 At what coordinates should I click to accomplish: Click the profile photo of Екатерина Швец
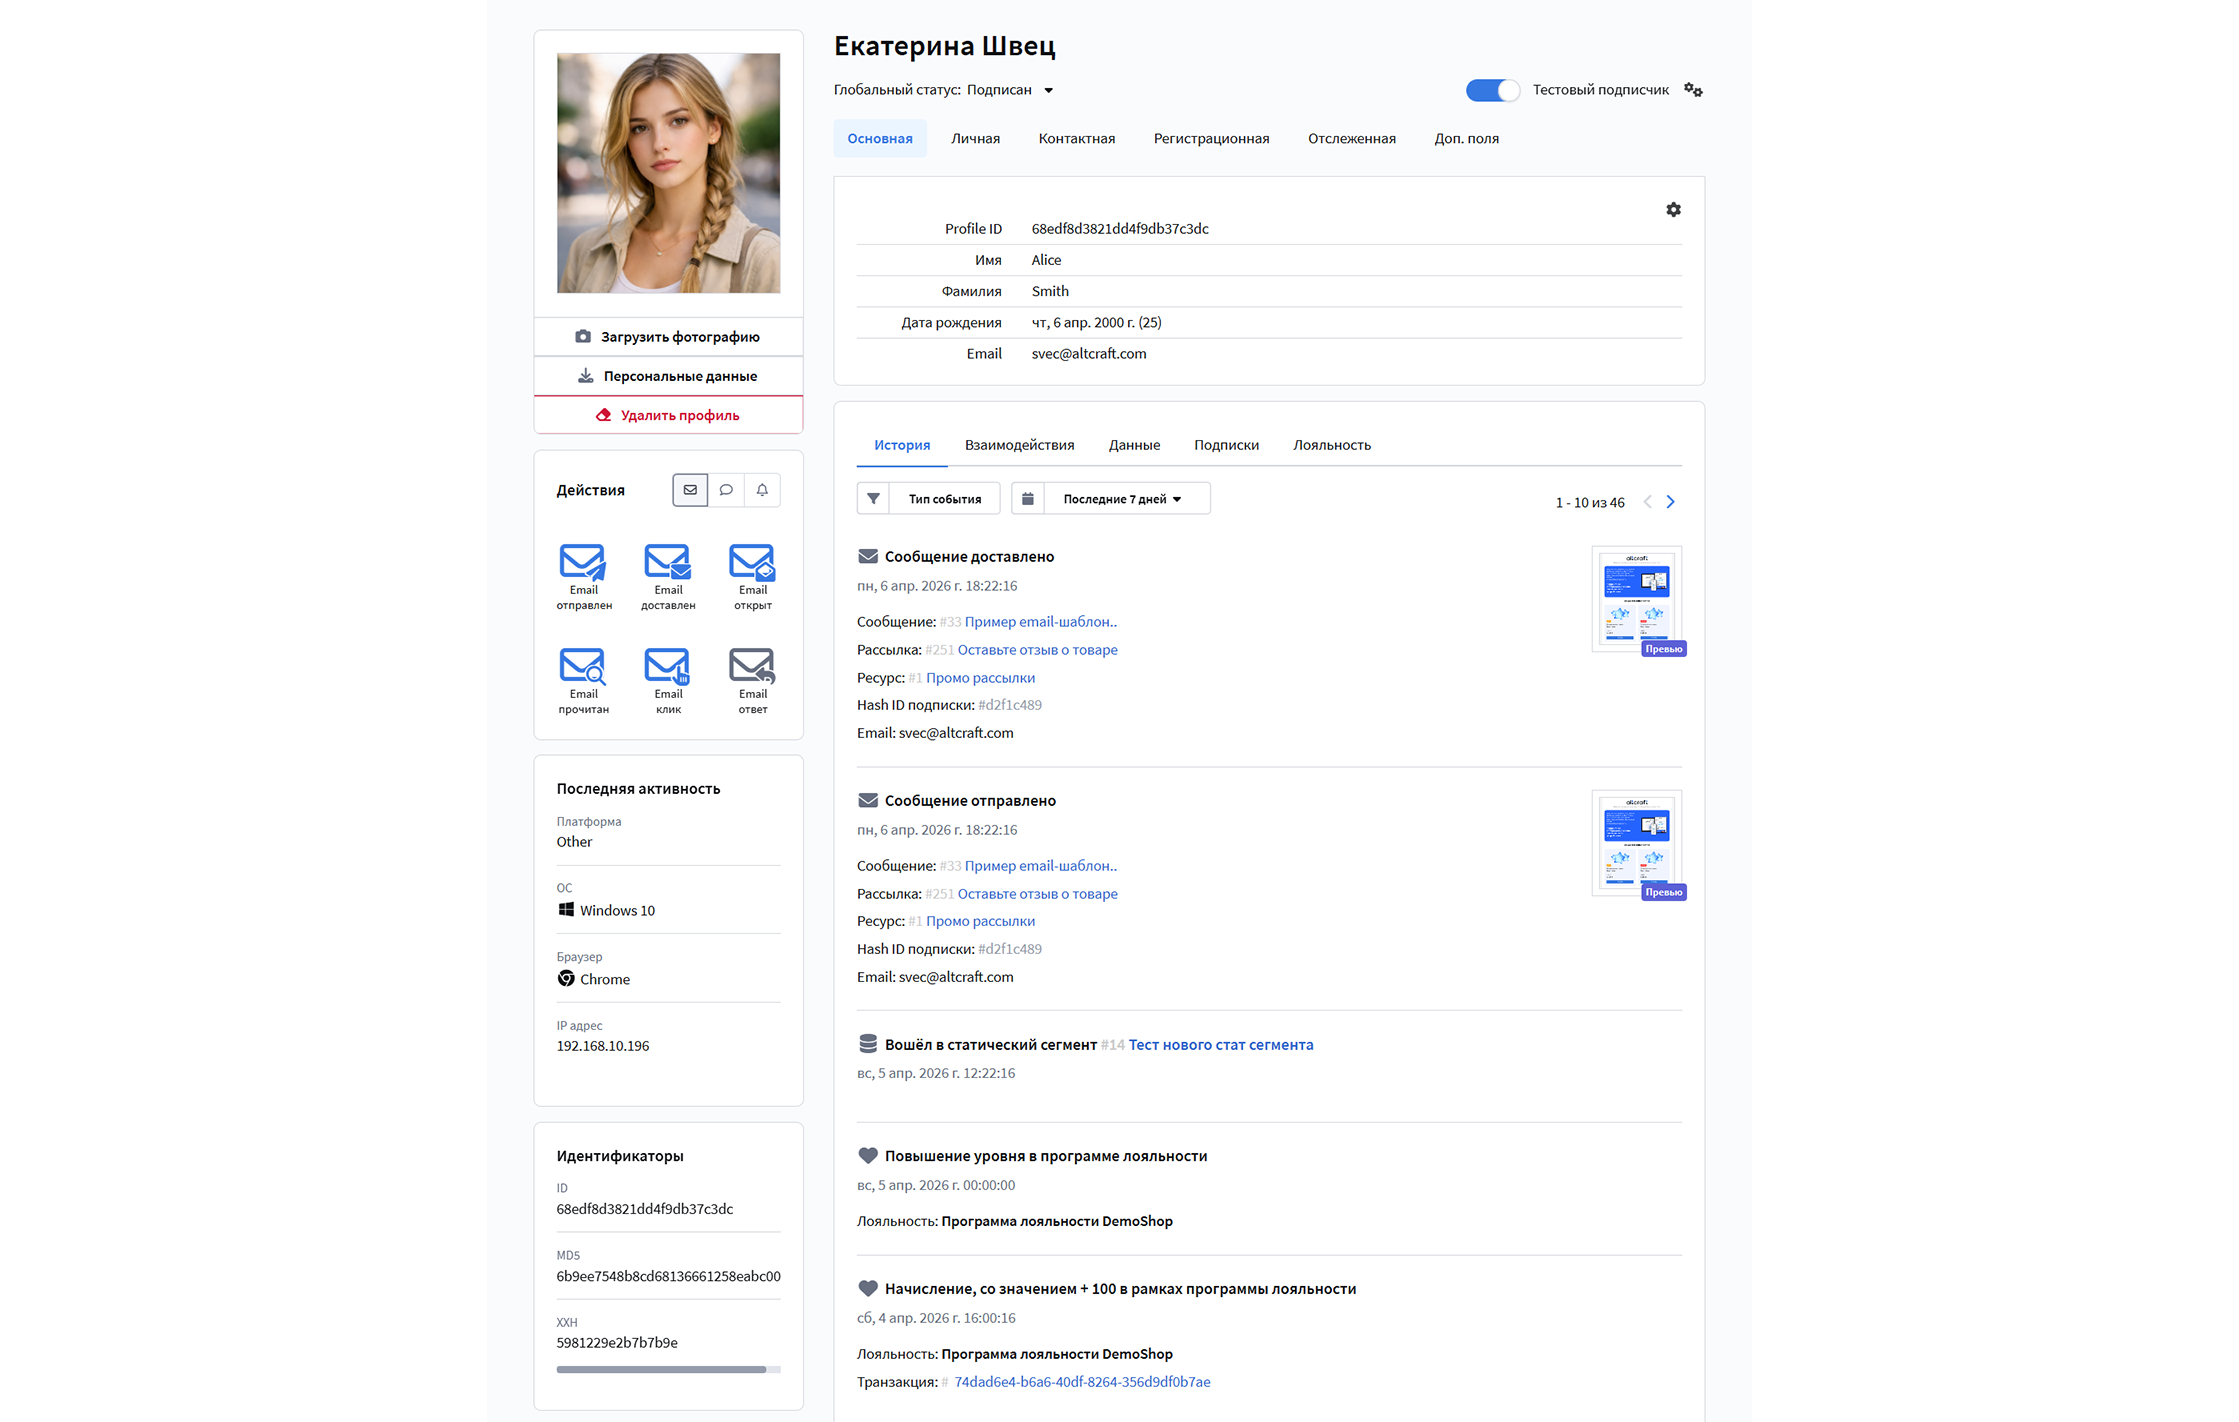coord(668,173)
